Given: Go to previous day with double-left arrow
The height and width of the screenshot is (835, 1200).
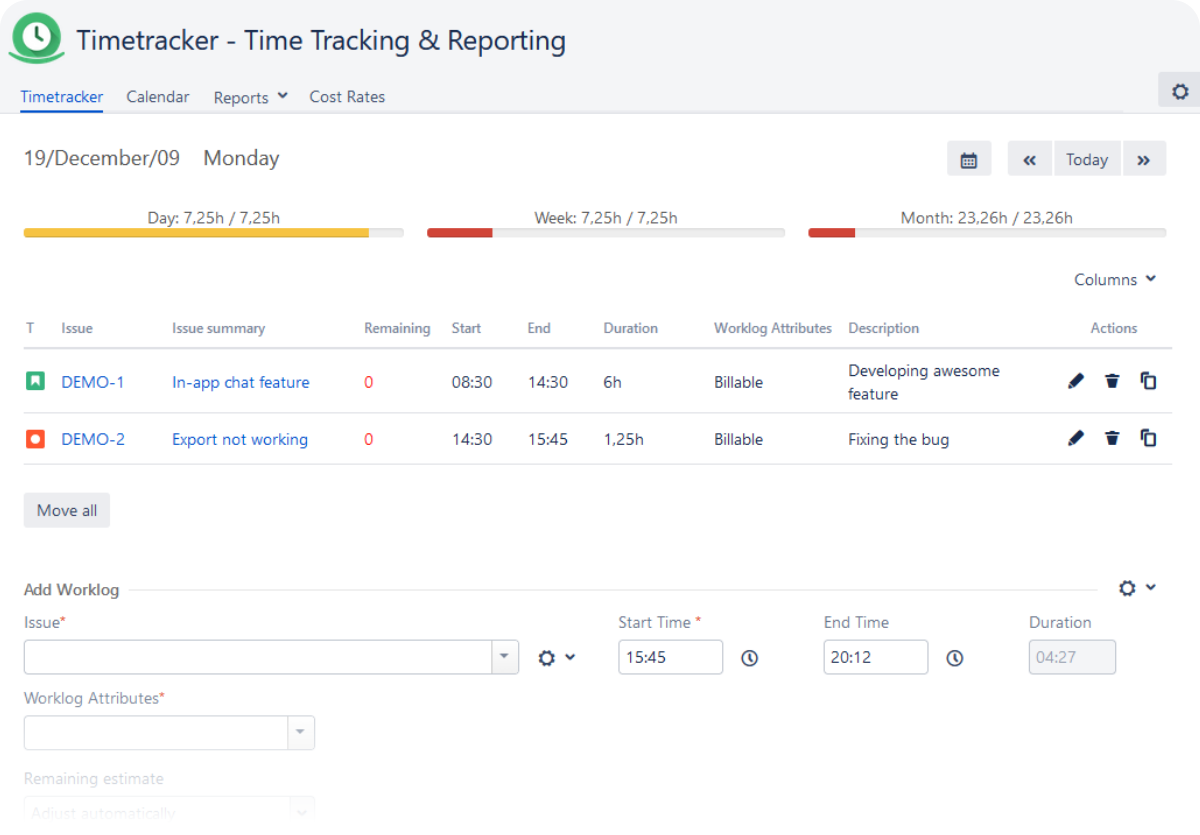Looking at the screenshot, I should [x=1030, y=159].
